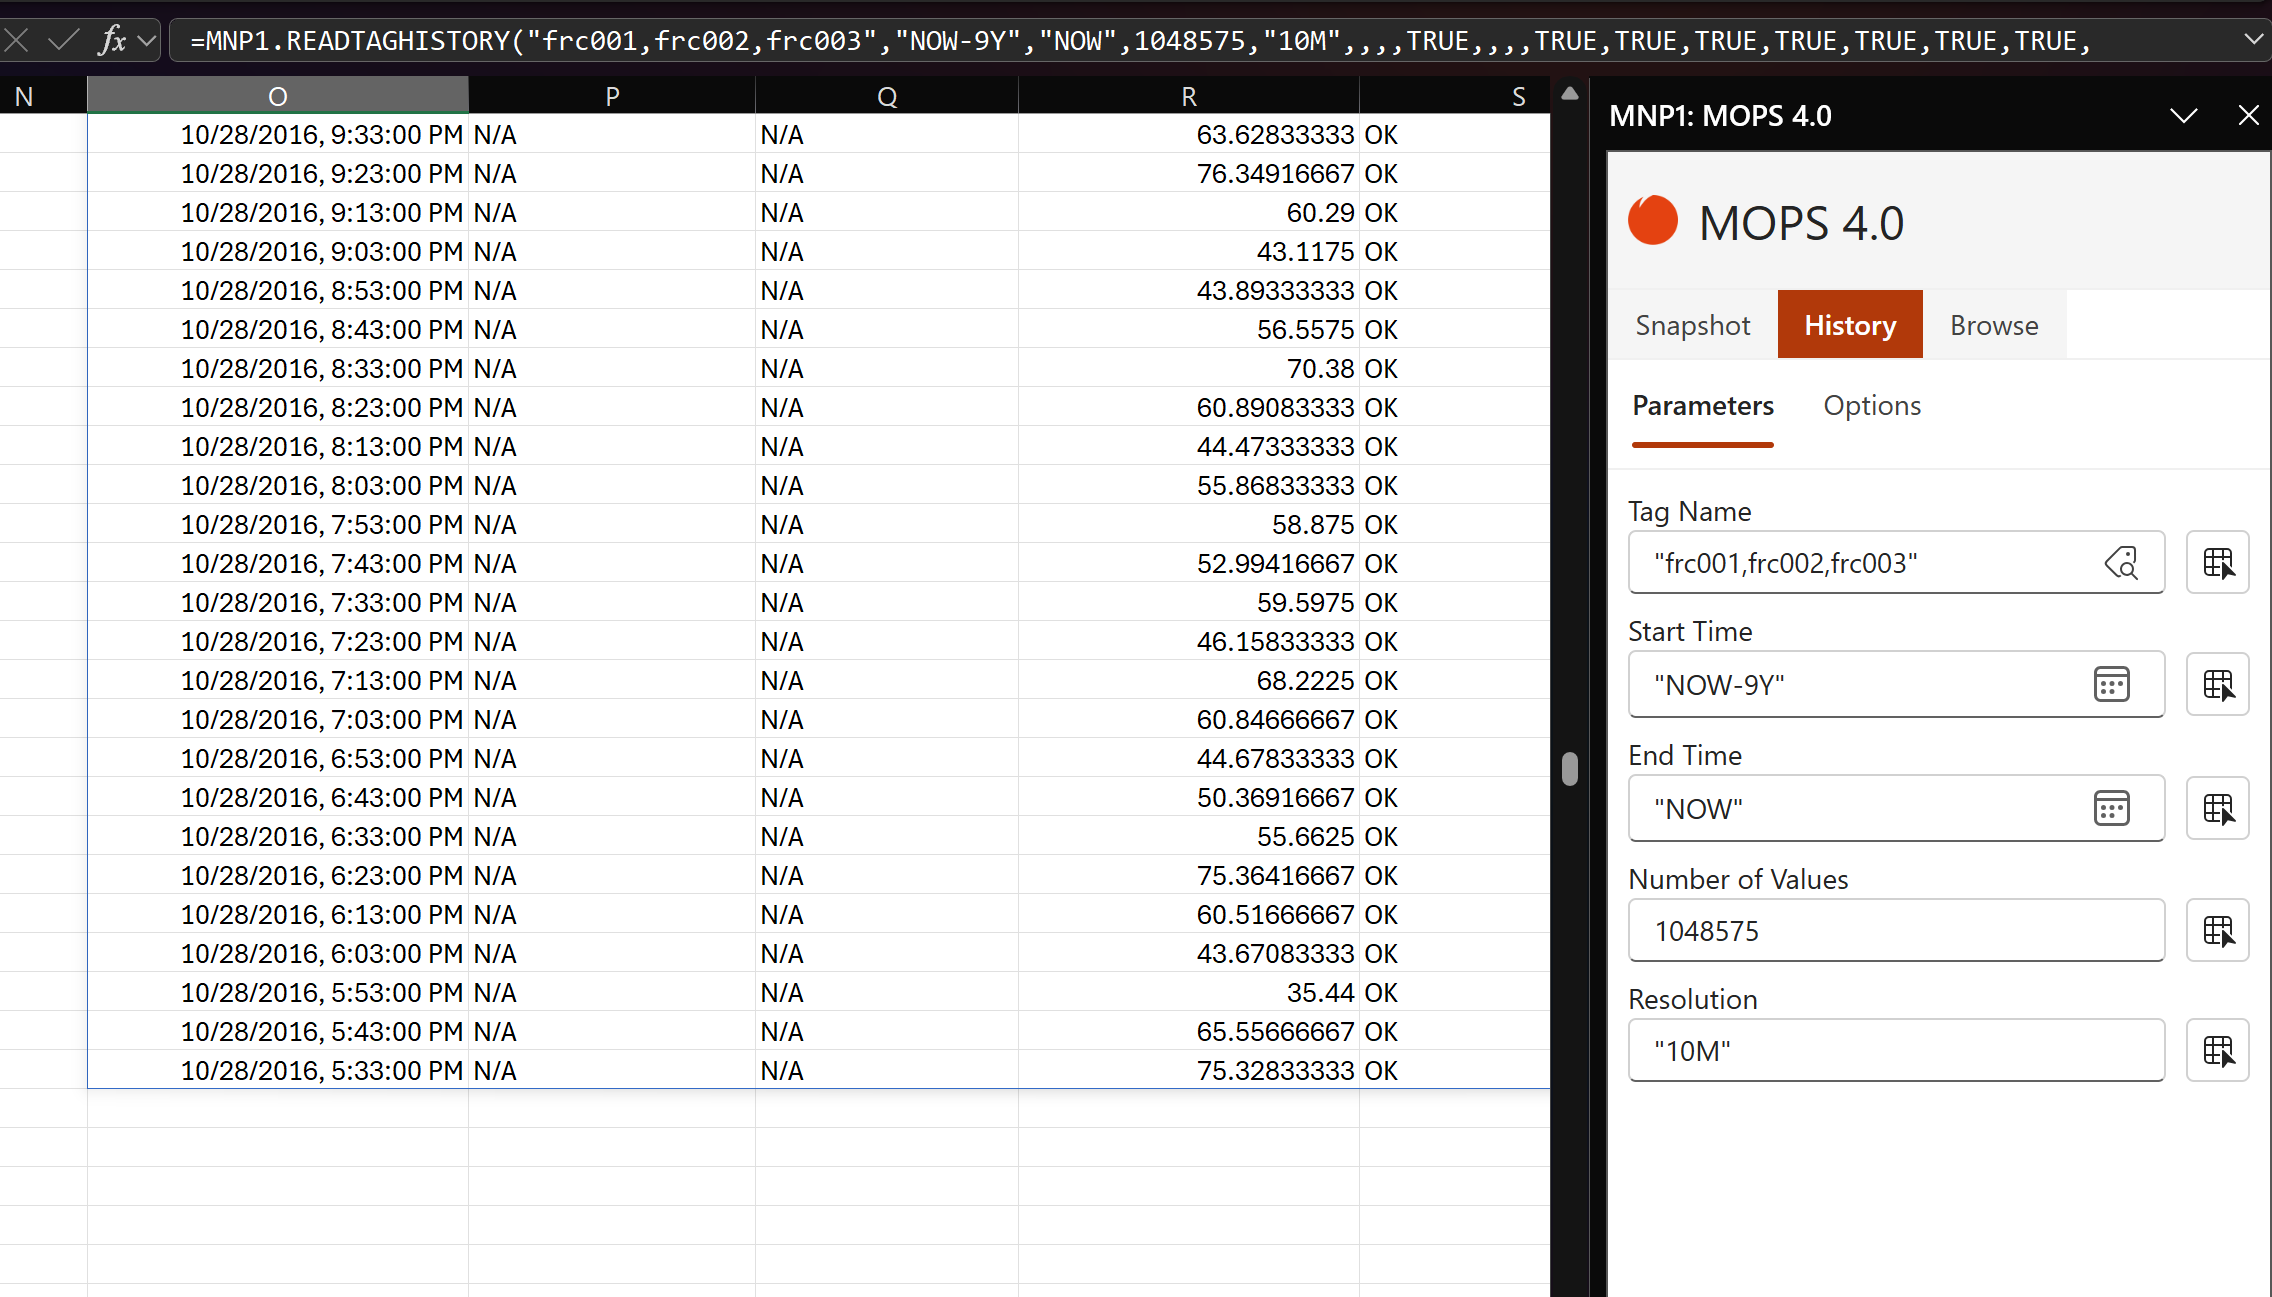Switch to the Options sub-tab

tap(1871, 406)
